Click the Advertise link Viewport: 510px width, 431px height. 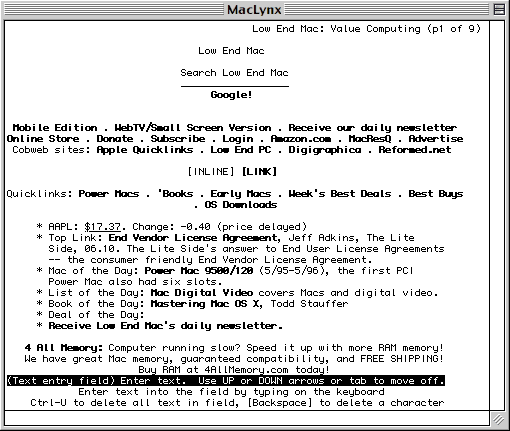point(436,139)
